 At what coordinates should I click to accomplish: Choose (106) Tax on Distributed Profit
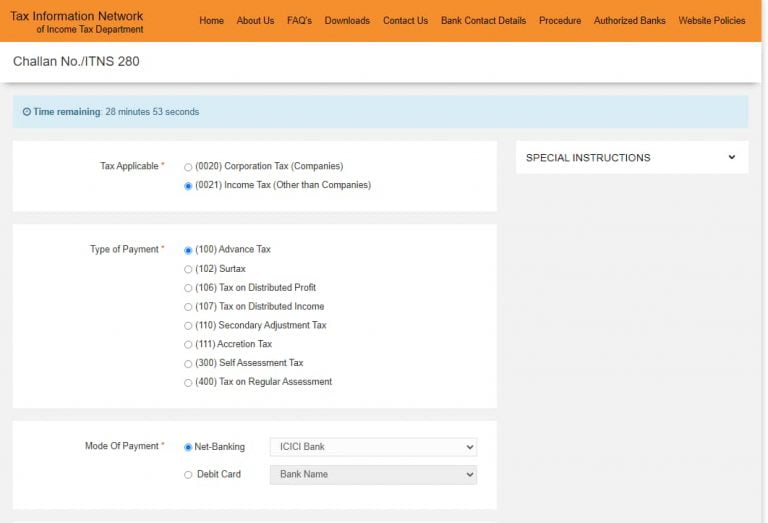(x=188, y=289)
